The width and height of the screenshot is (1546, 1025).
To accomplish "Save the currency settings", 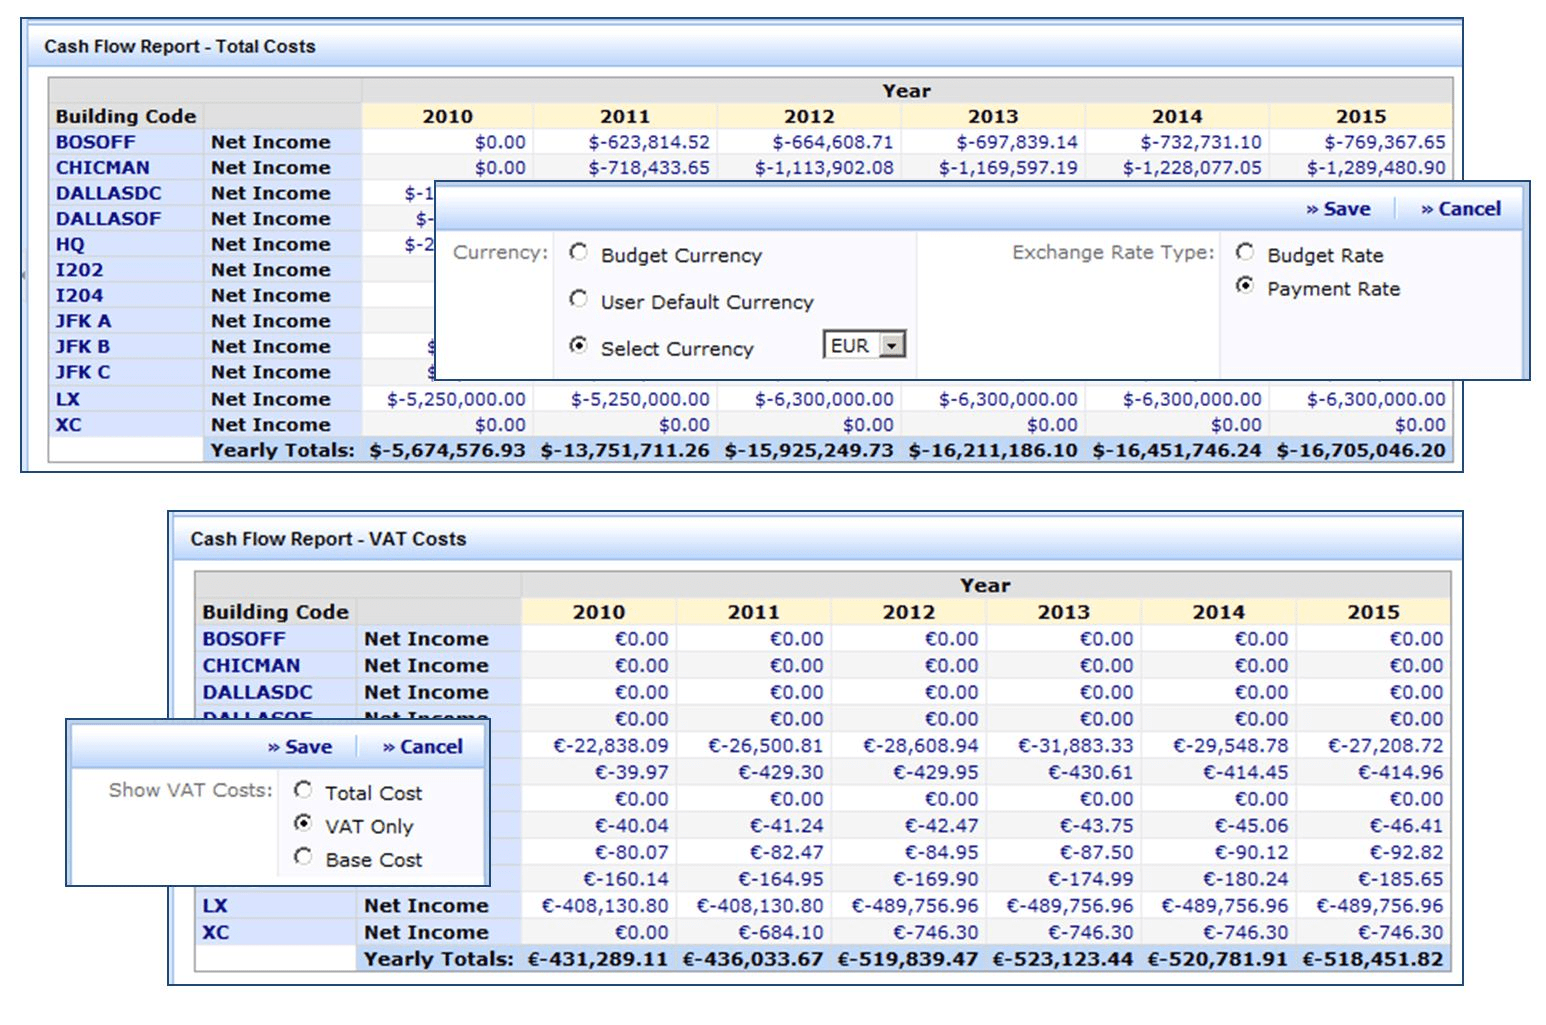I will [1337, 208].
